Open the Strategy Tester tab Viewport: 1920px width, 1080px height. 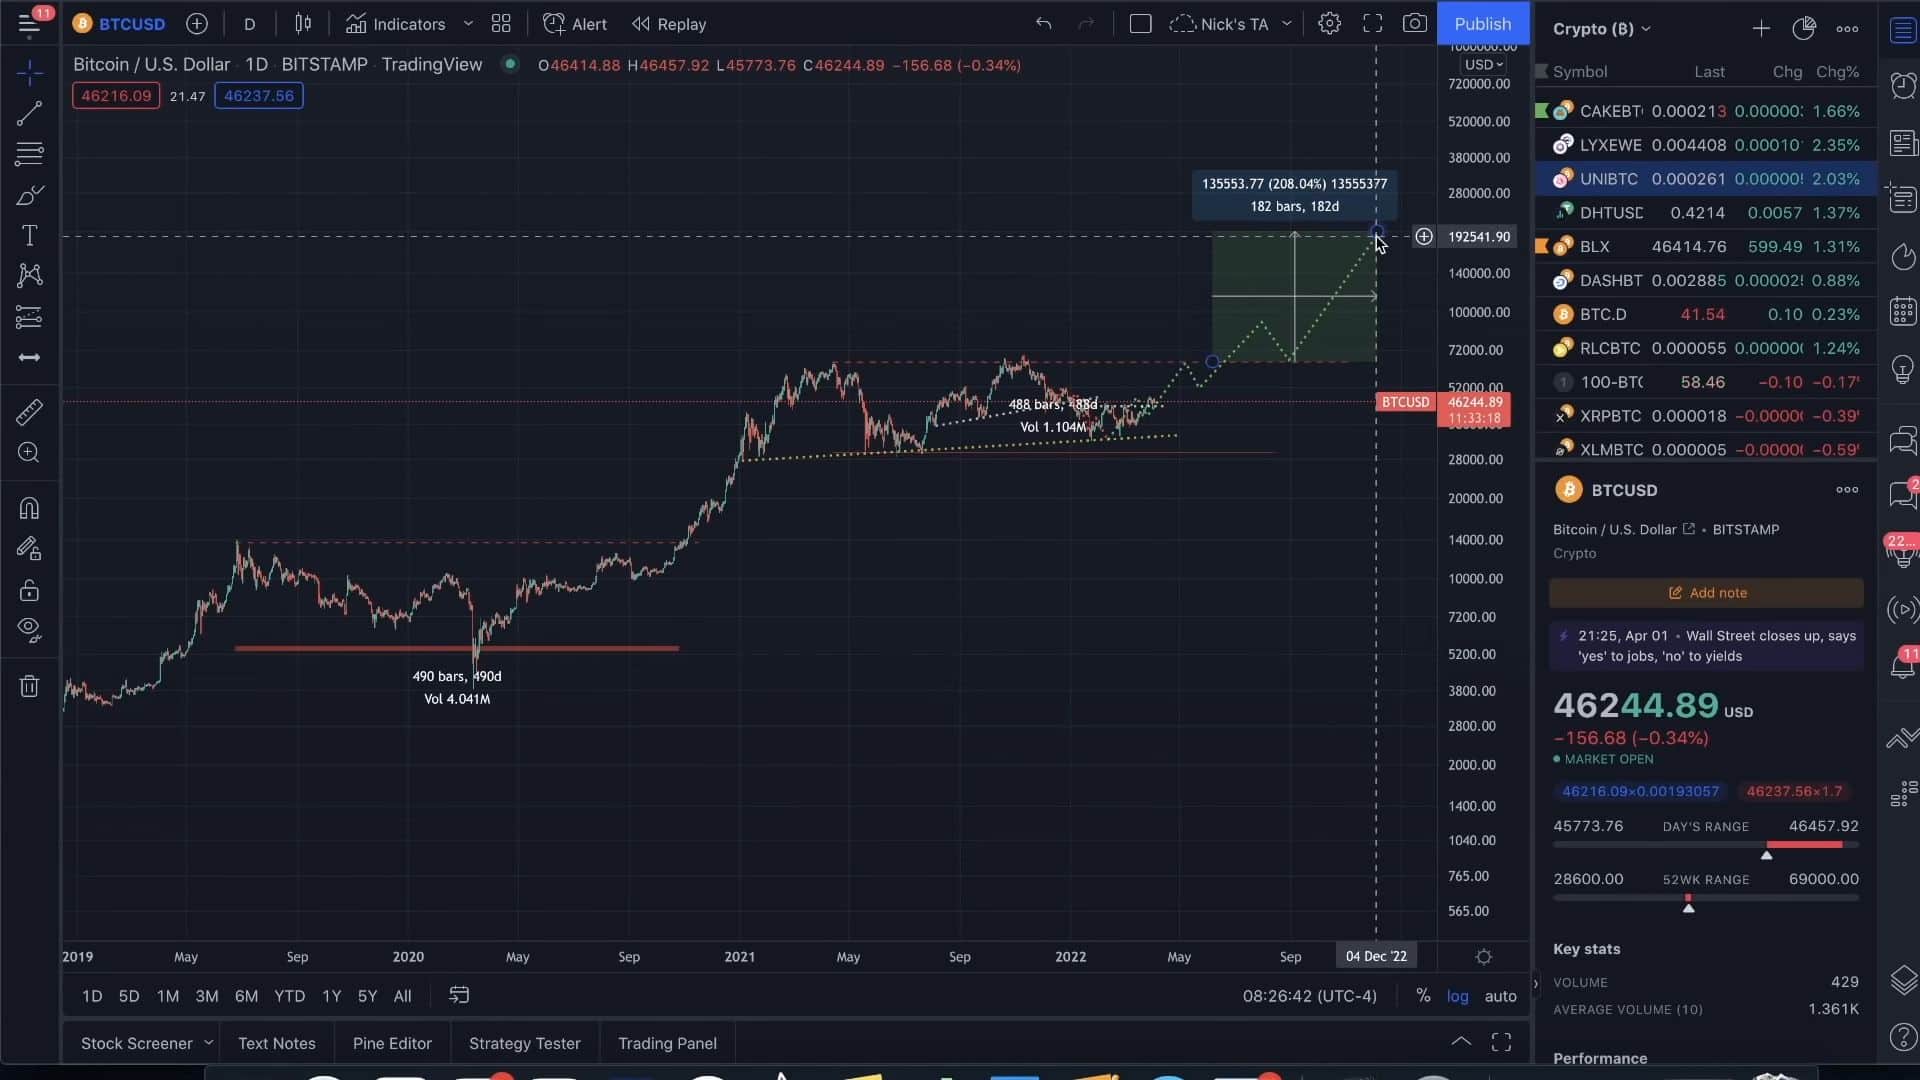524,1043
